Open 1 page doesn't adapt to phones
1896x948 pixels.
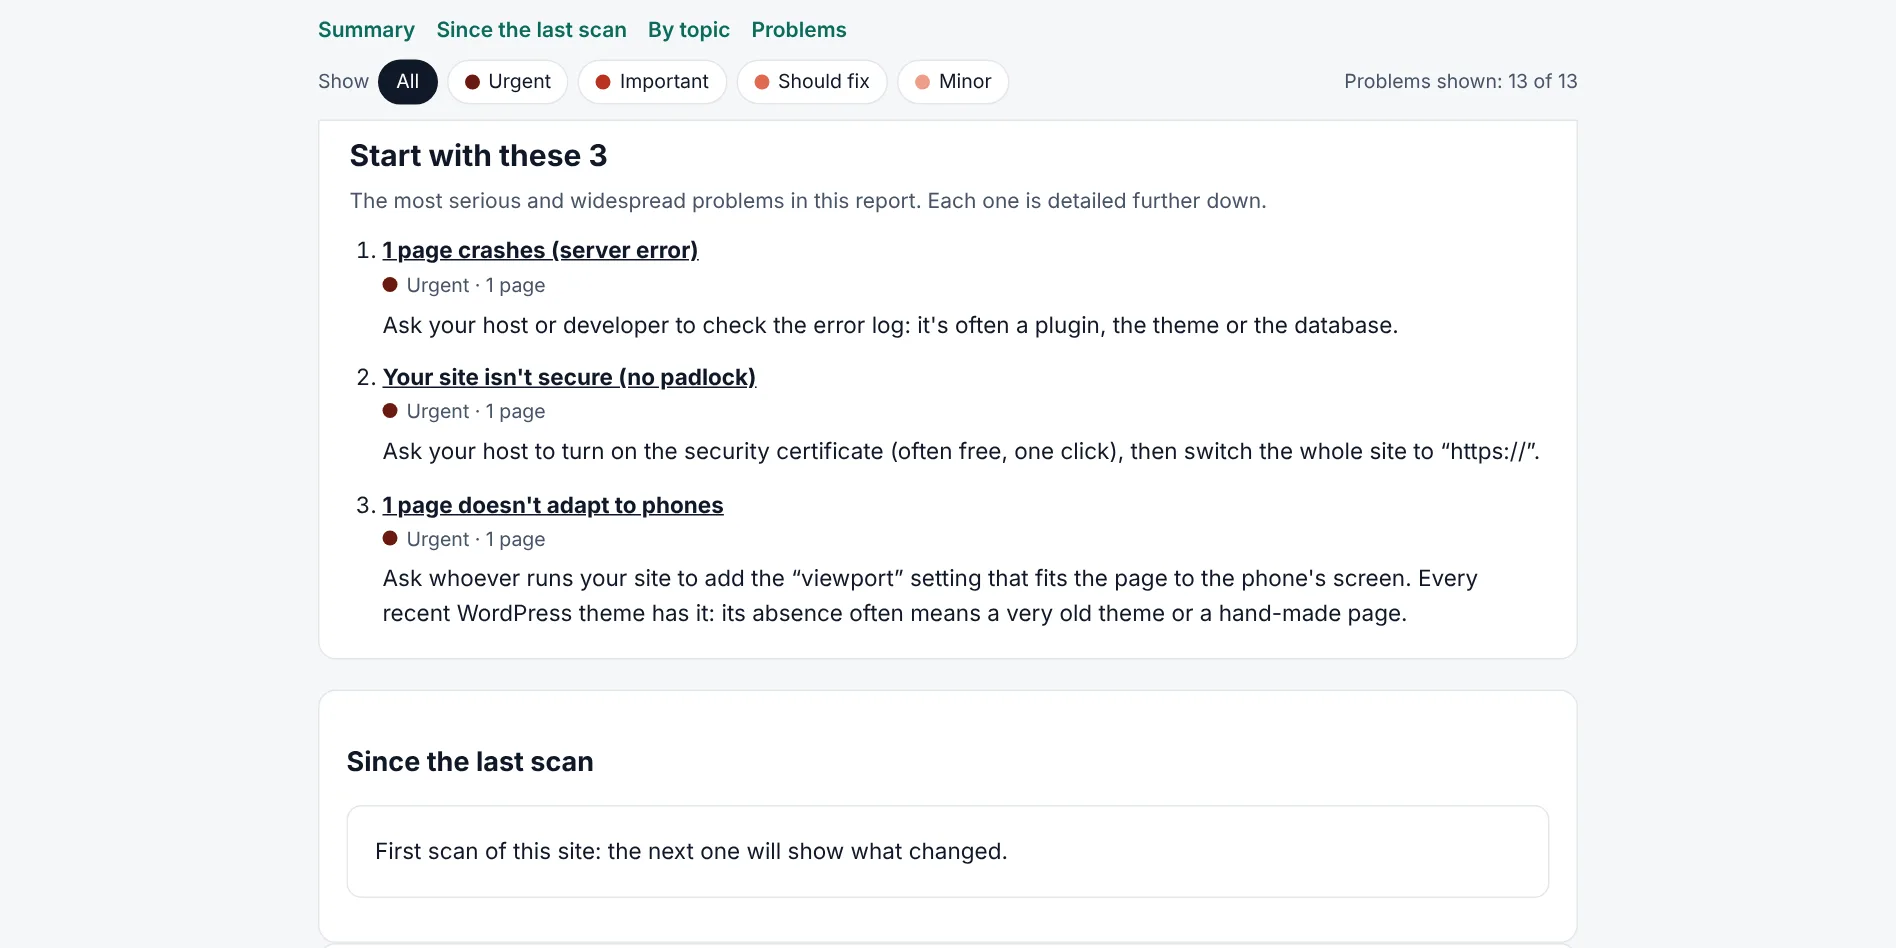click(x=553, y=505)
